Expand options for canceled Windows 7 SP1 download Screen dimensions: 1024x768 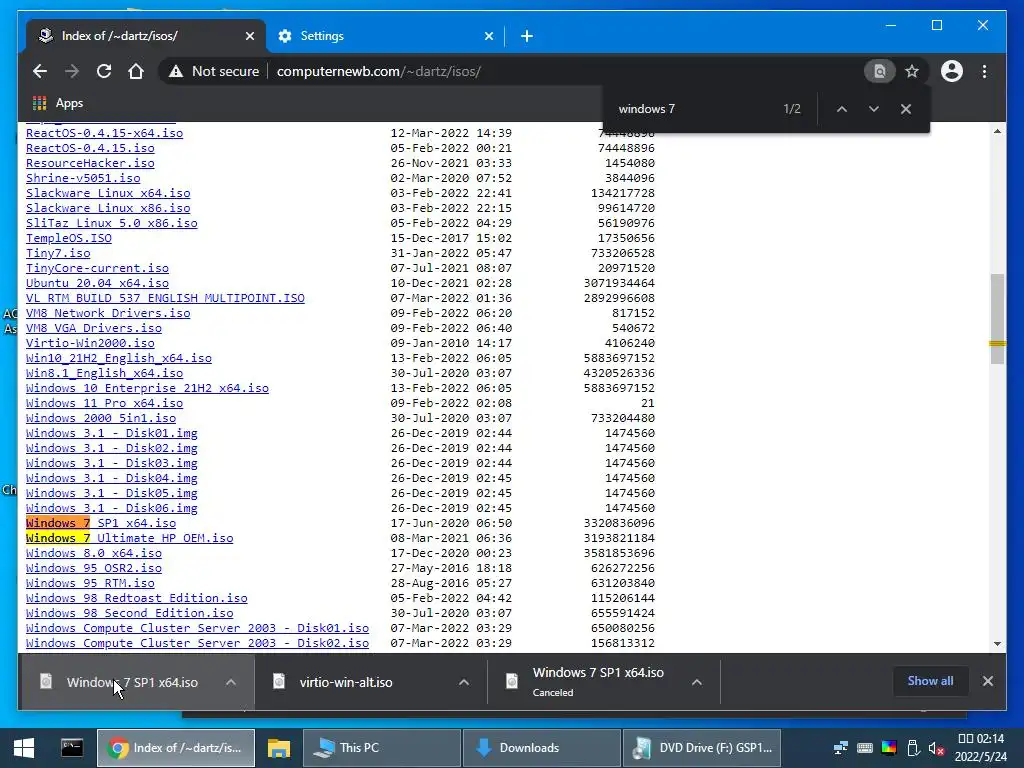[x=697, y=682]
